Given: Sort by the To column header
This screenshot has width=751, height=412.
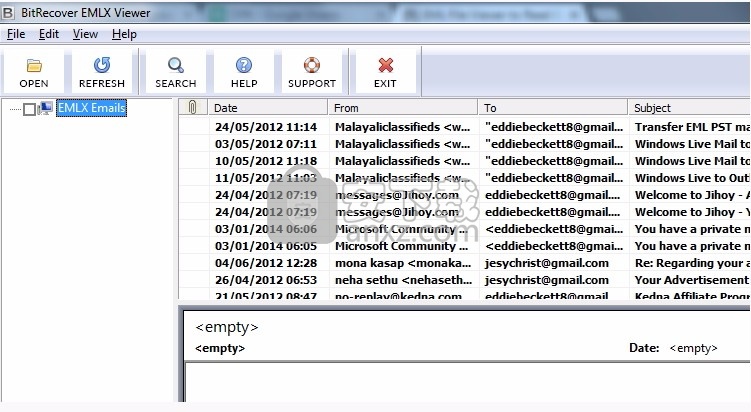Looking at the screenshot, I should tap(553, 107).
